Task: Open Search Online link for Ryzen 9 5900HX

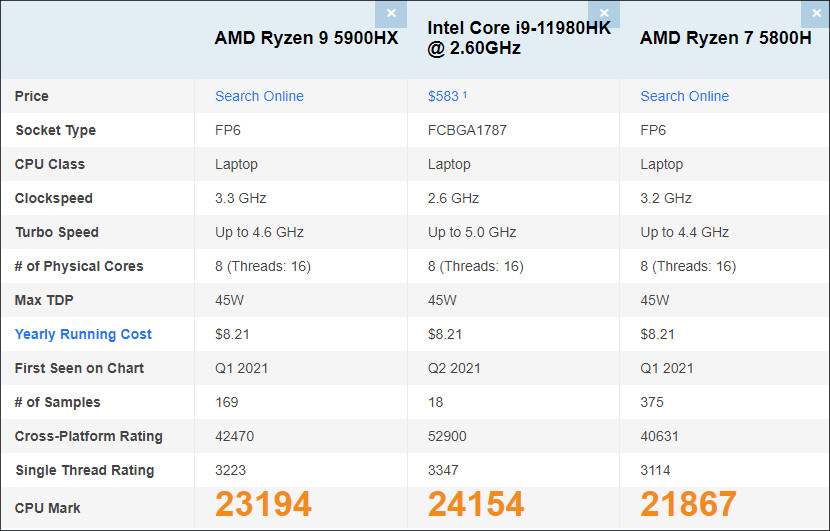Action: click(x=259, y=96)
